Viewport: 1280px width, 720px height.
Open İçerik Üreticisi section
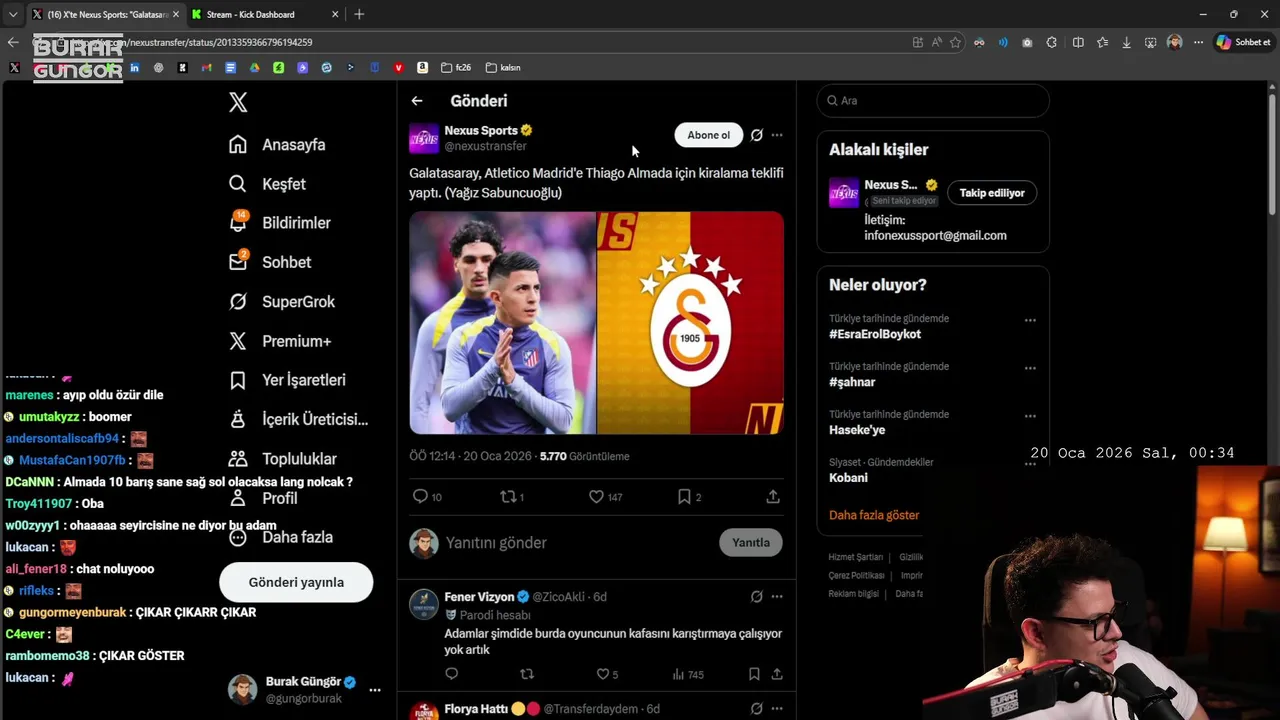tap(298, 419)
